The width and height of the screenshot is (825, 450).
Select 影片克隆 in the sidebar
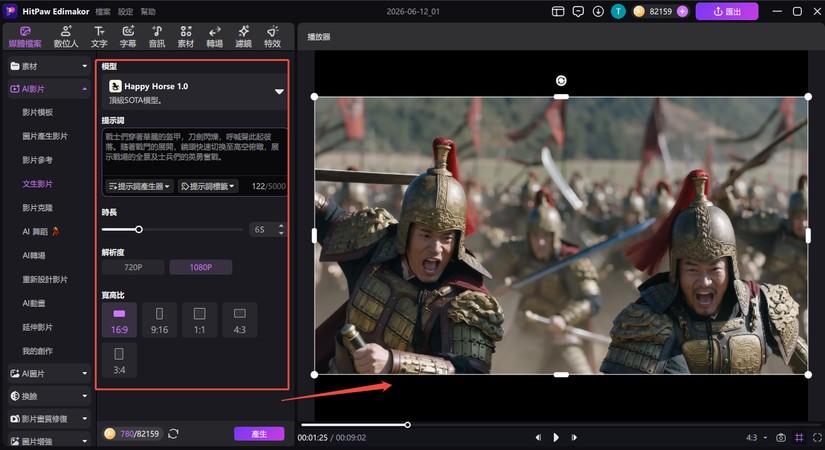coord(37,207)
